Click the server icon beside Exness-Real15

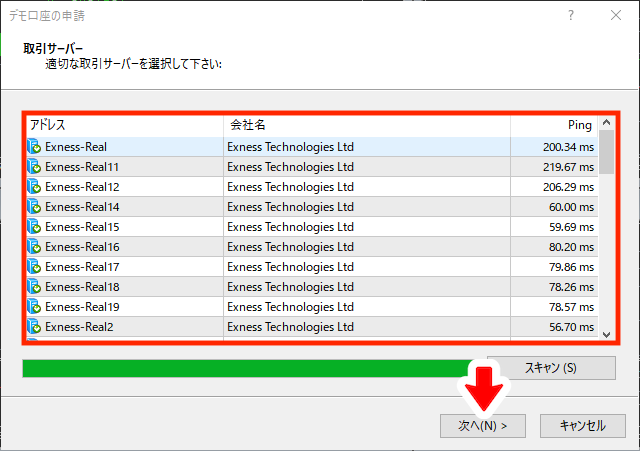pos(34,227)
